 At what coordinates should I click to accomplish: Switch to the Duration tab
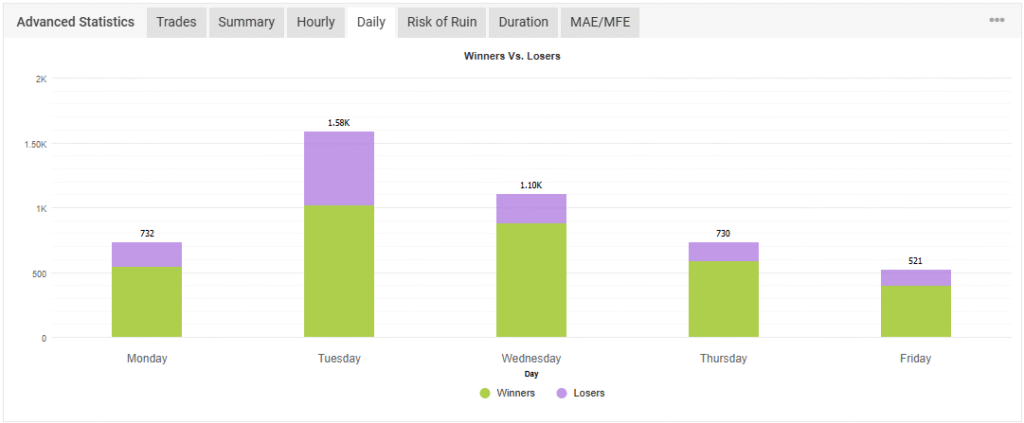523,22
